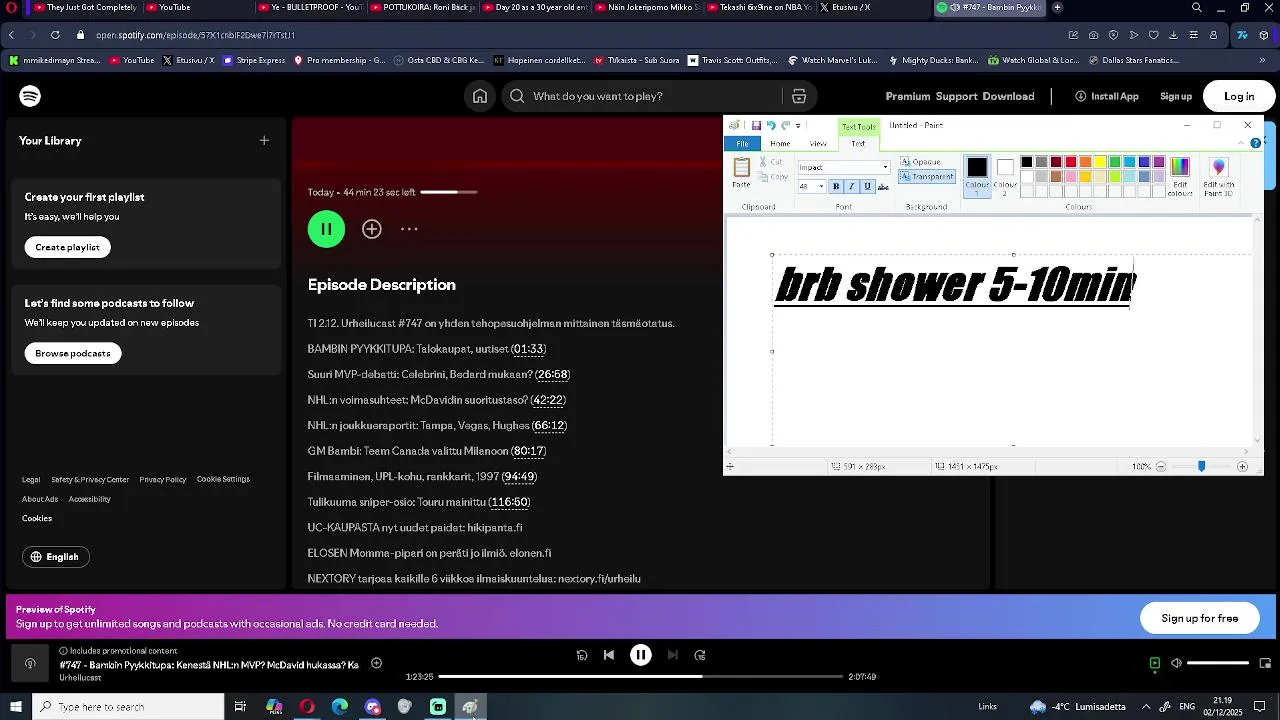The image size is (1280, 720).
Task: Click Paint zoom slider handle
Action: (x=1201, y=467)
